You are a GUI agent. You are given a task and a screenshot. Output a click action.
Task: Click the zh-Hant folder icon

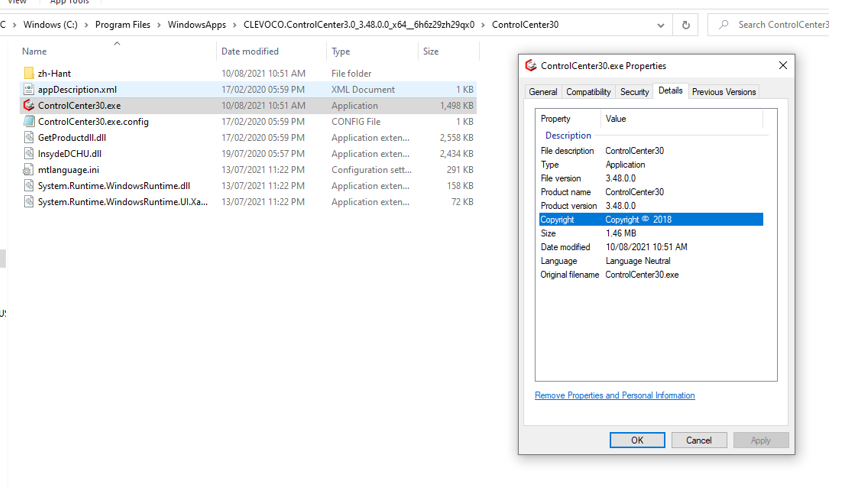pyautogui.click(x=29, y=73)
